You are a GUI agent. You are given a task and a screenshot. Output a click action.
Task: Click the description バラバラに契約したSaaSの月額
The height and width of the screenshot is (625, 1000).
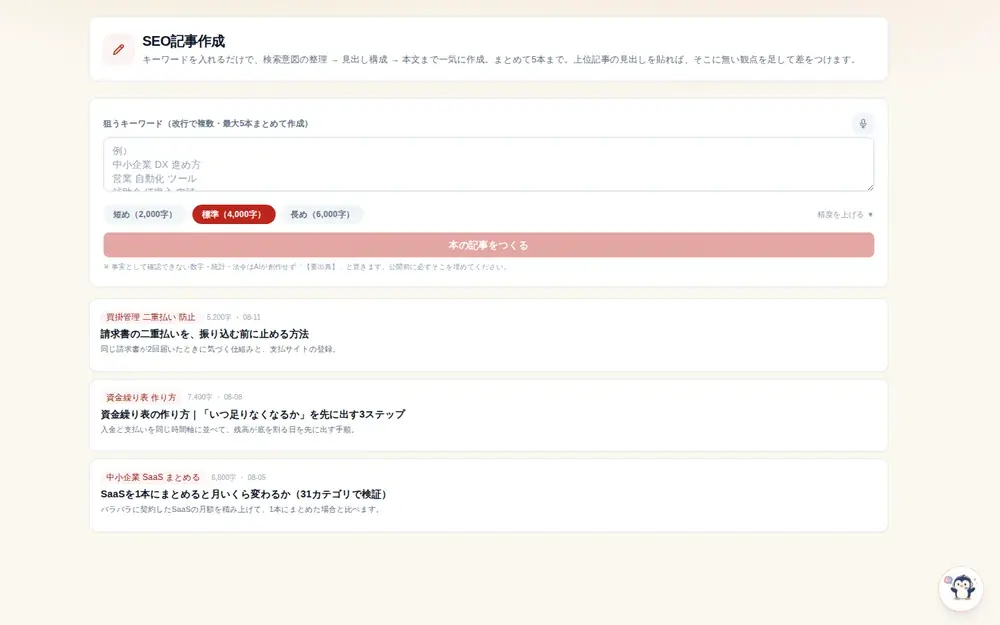(x=241, y=510)
